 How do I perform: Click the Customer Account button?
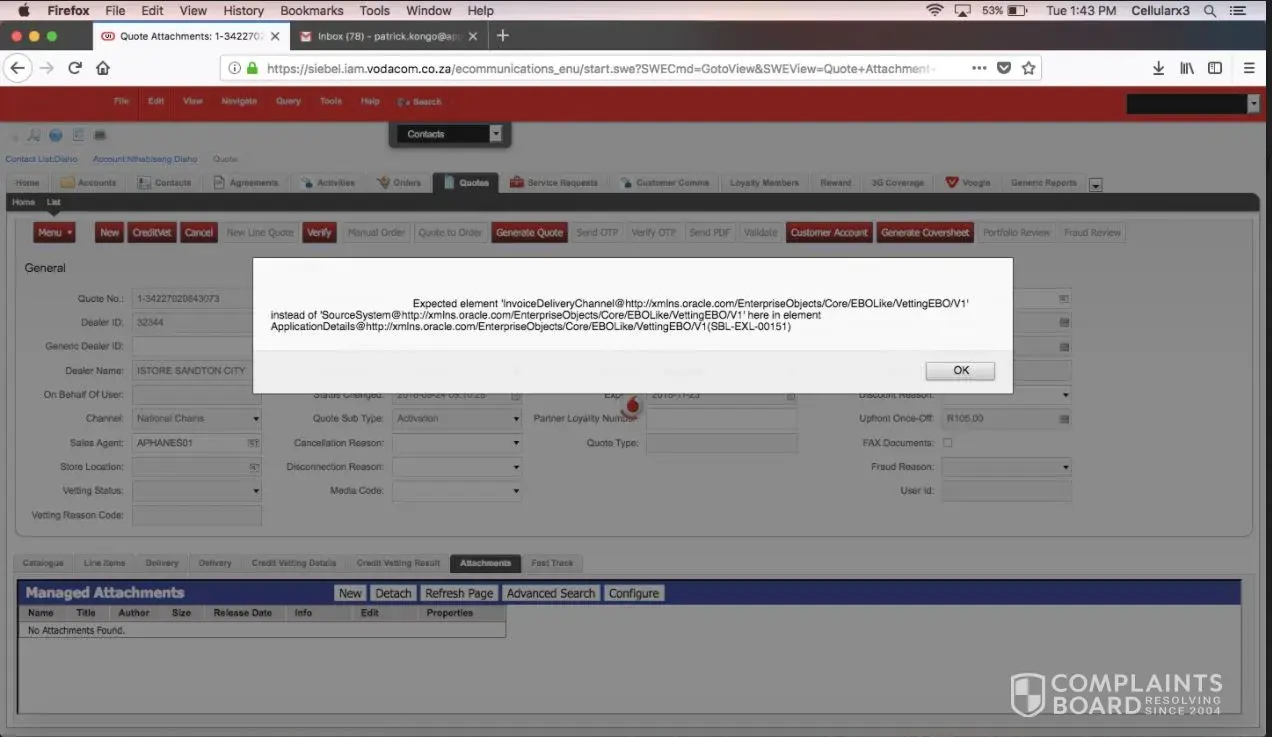829,232
